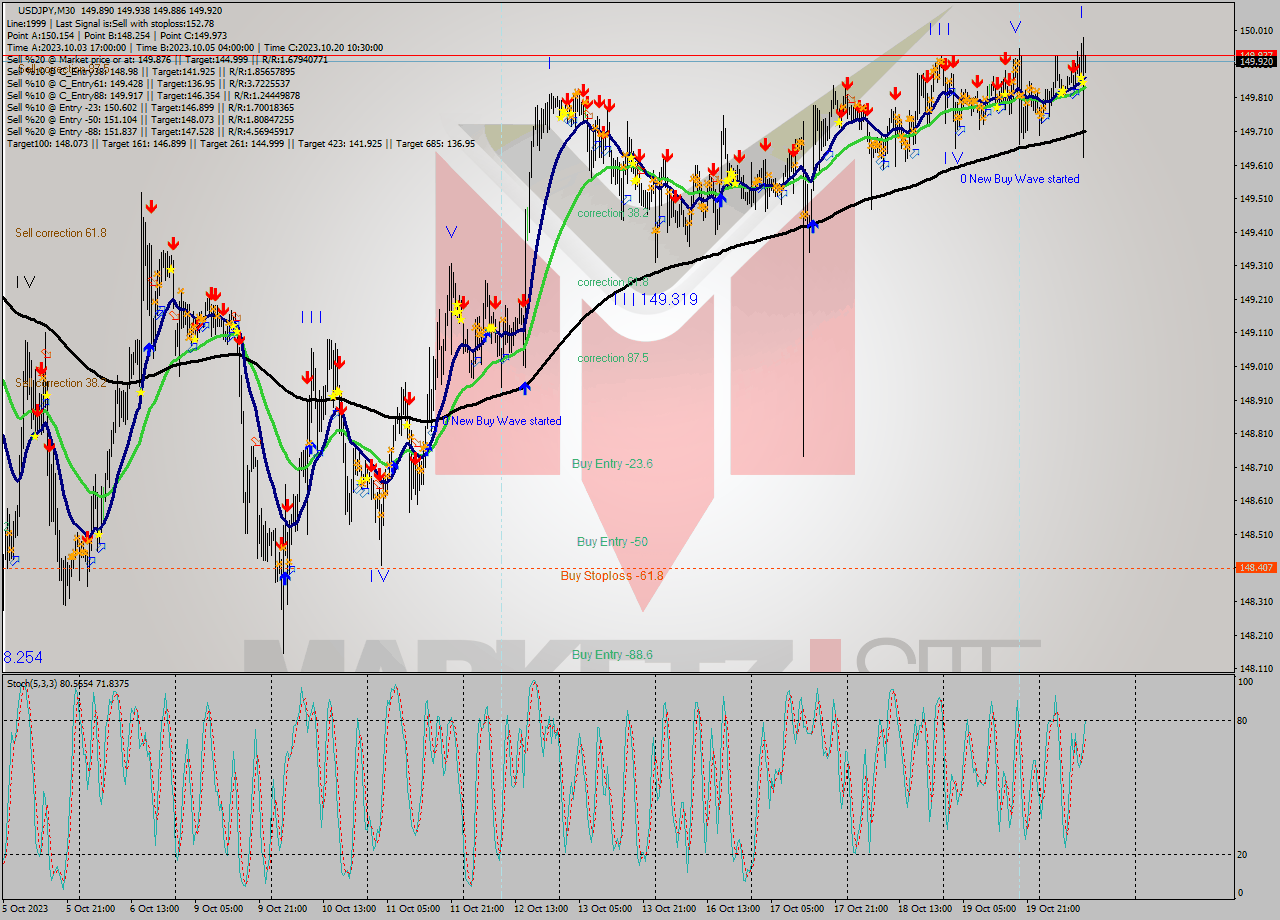
Task: Click the green 'correction 87.5' label
Action: tap(613, 358)
